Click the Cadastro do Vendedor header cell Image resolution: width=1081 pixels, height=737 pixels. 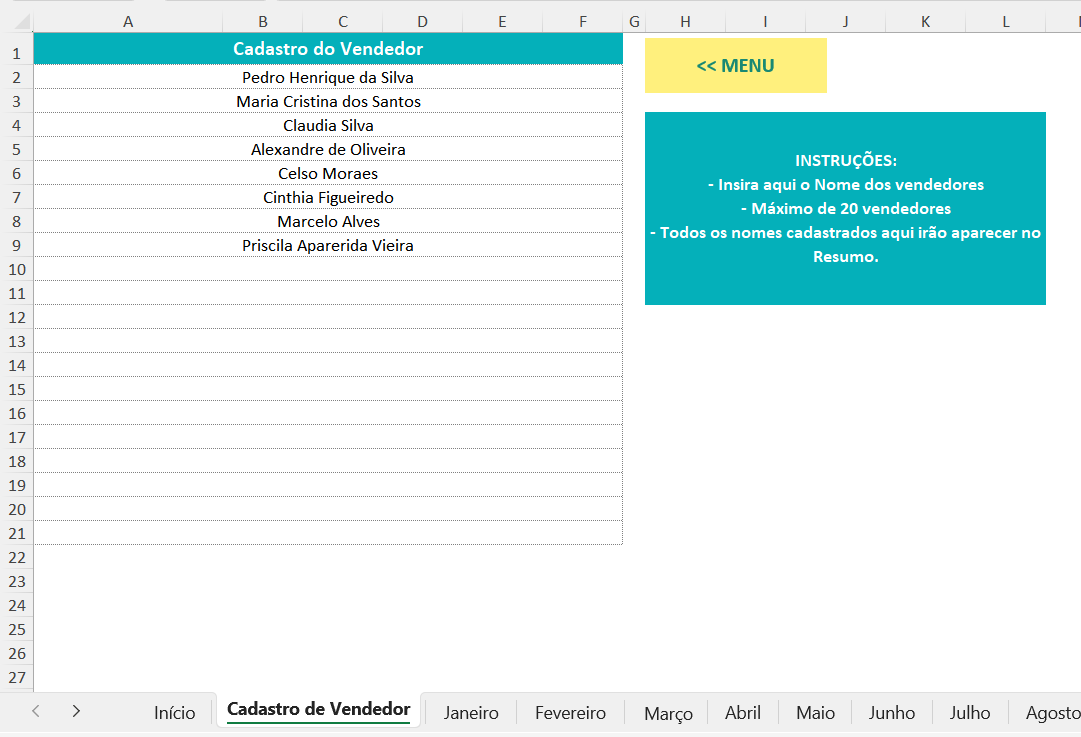(x=328, y=49)
